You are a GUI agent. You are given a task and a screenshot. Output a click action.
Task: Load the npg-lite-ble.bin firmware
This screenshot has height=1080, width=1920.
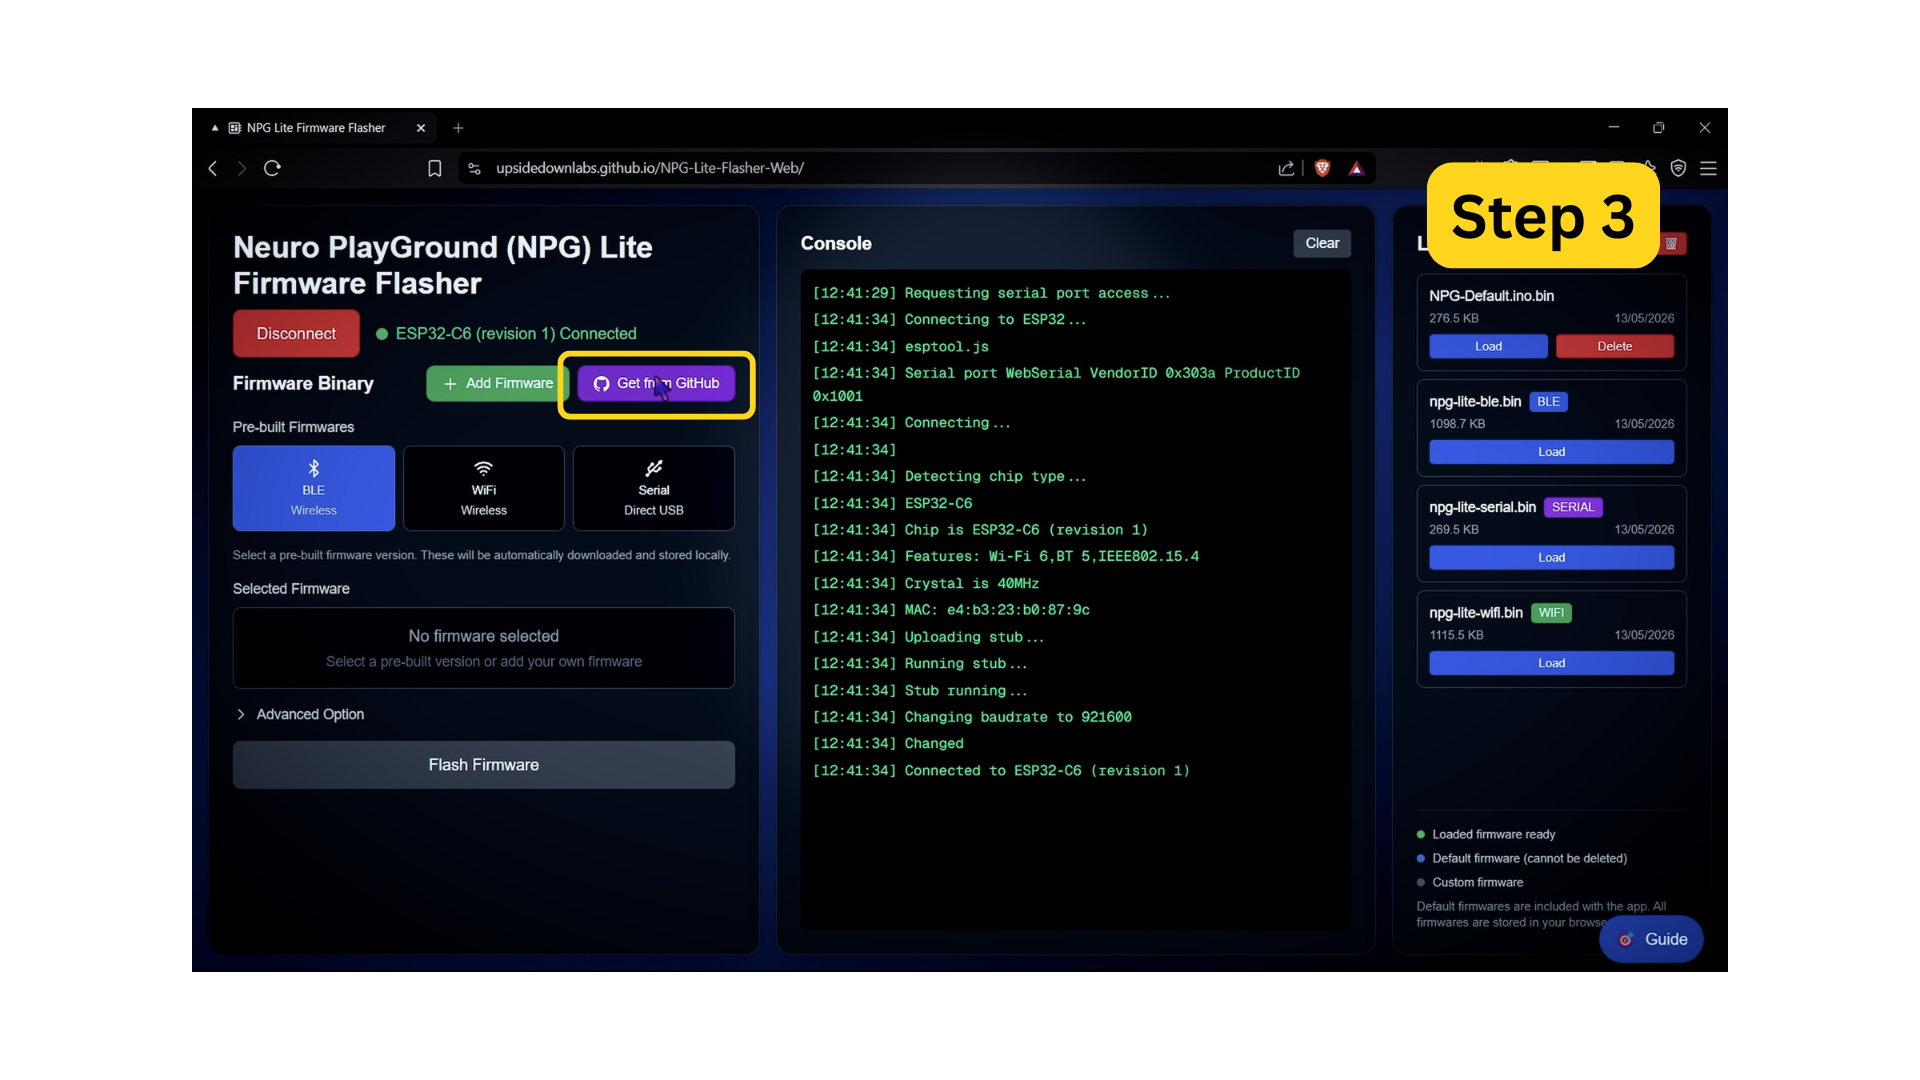tap(1551, 452)
